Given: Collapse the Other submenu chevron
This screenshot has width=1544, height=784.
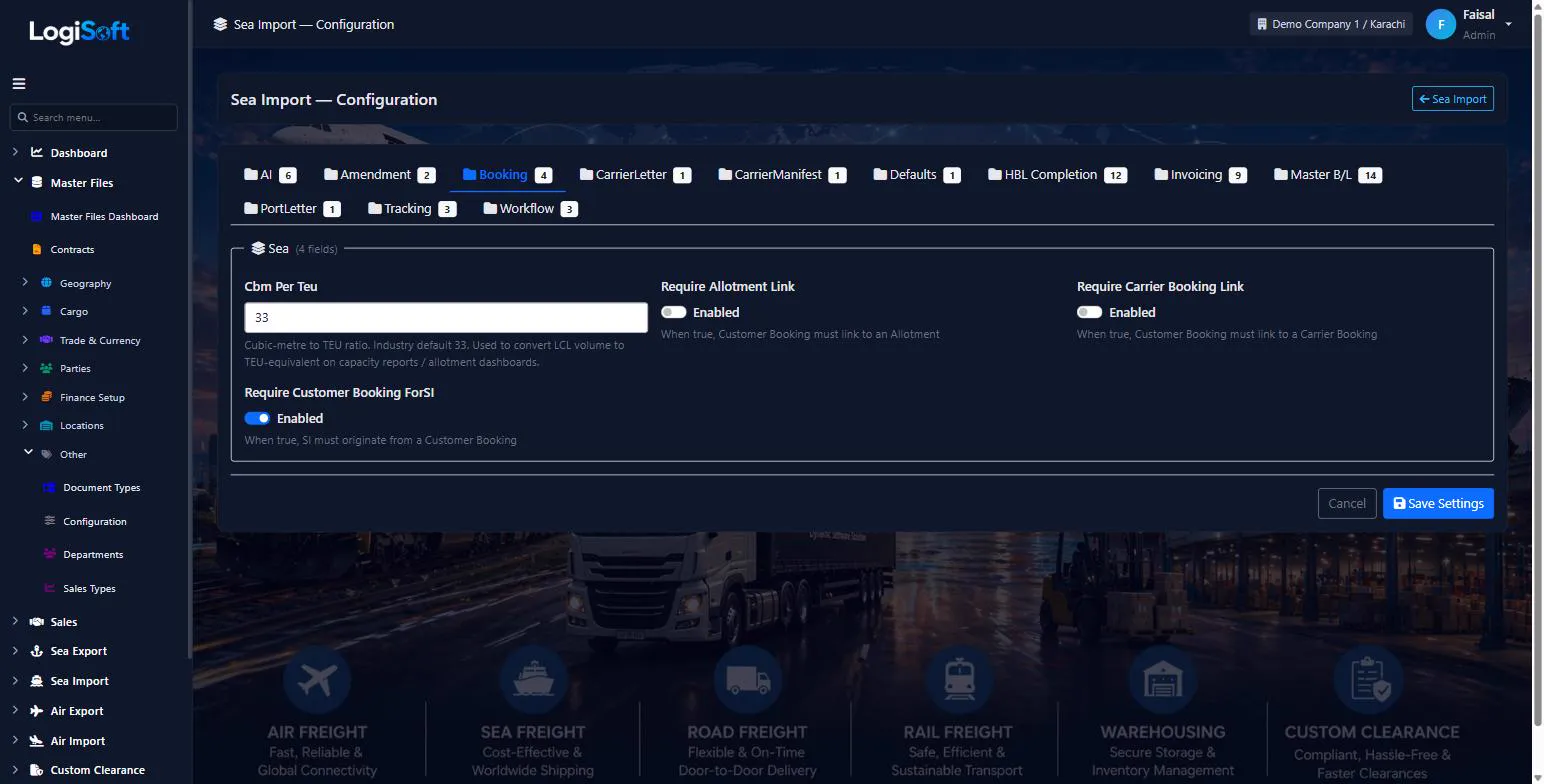Looking at the screenshot, I should [28, 453].
